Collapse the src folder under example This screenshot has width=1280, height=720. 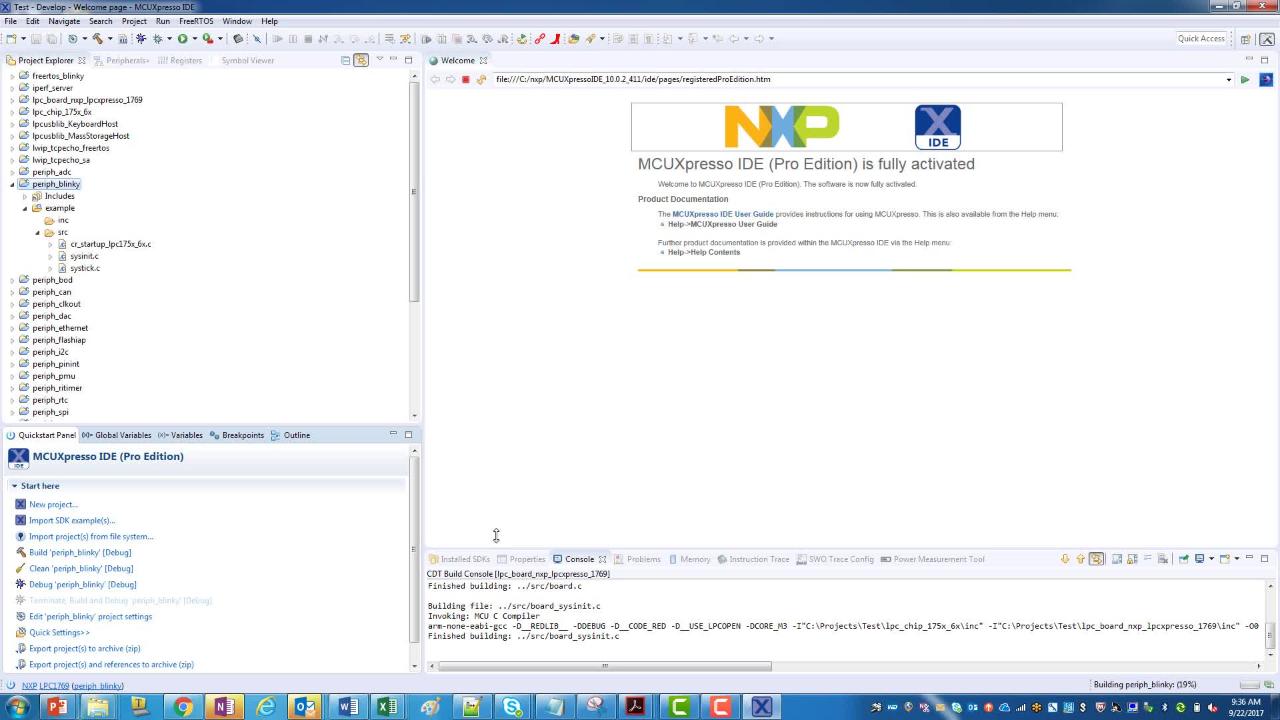point(36,232)
